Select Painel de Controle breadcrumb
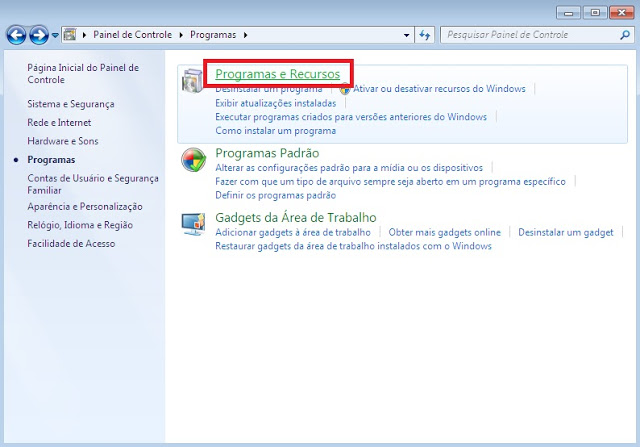 (x=132, y=35)
